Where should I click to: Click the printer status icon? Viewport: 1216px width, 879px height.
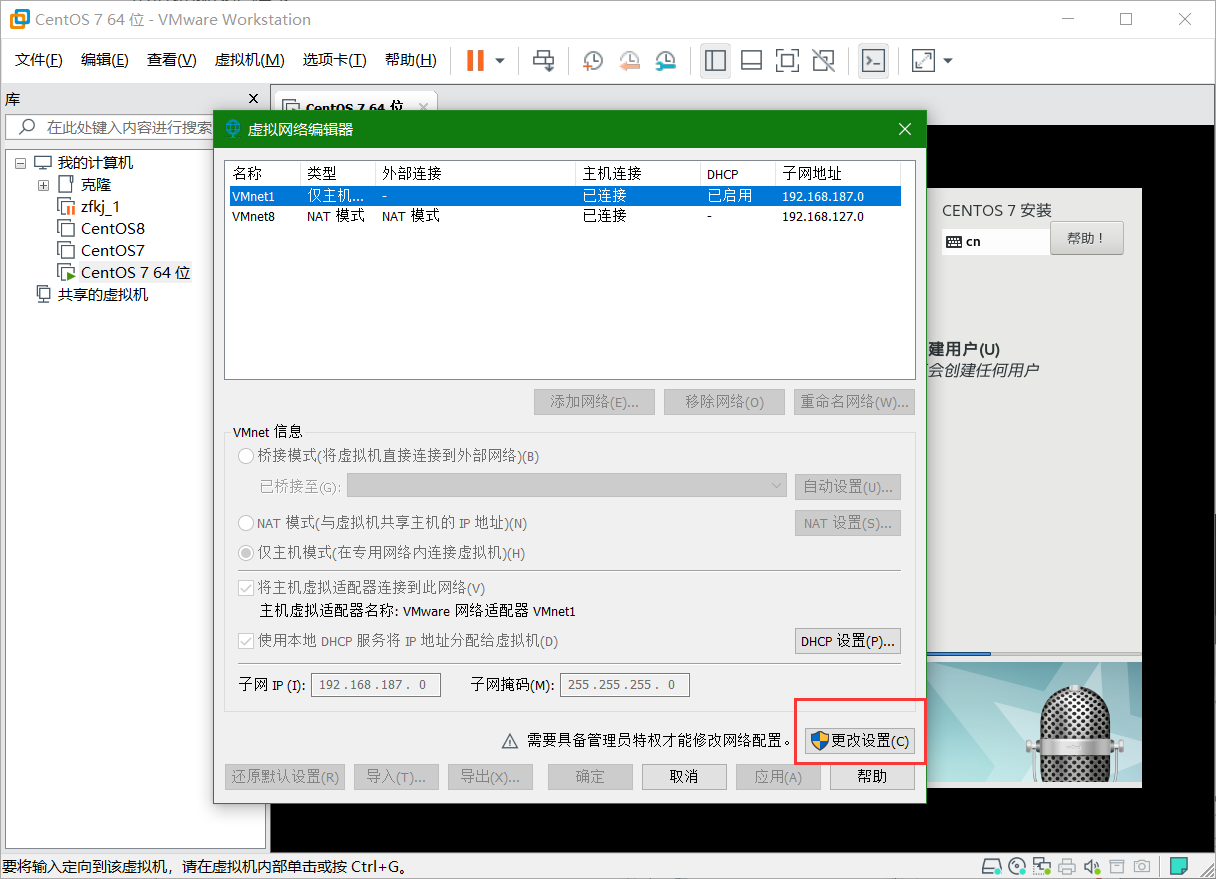tap(1067, 865)
